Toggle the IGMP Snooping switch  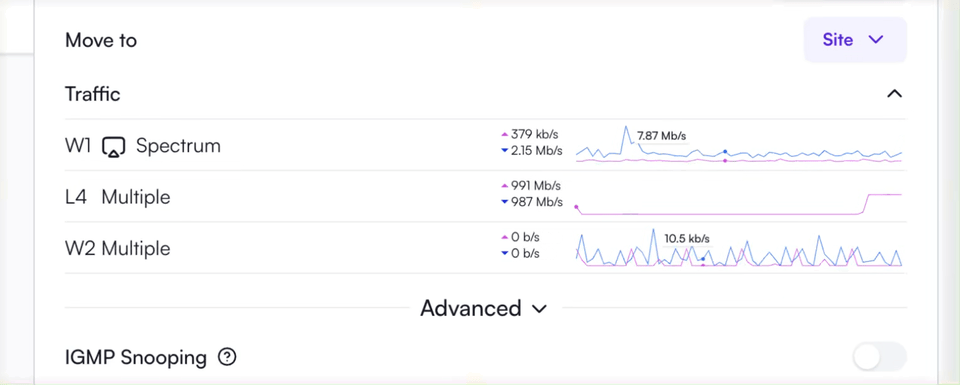click(880, 356)
